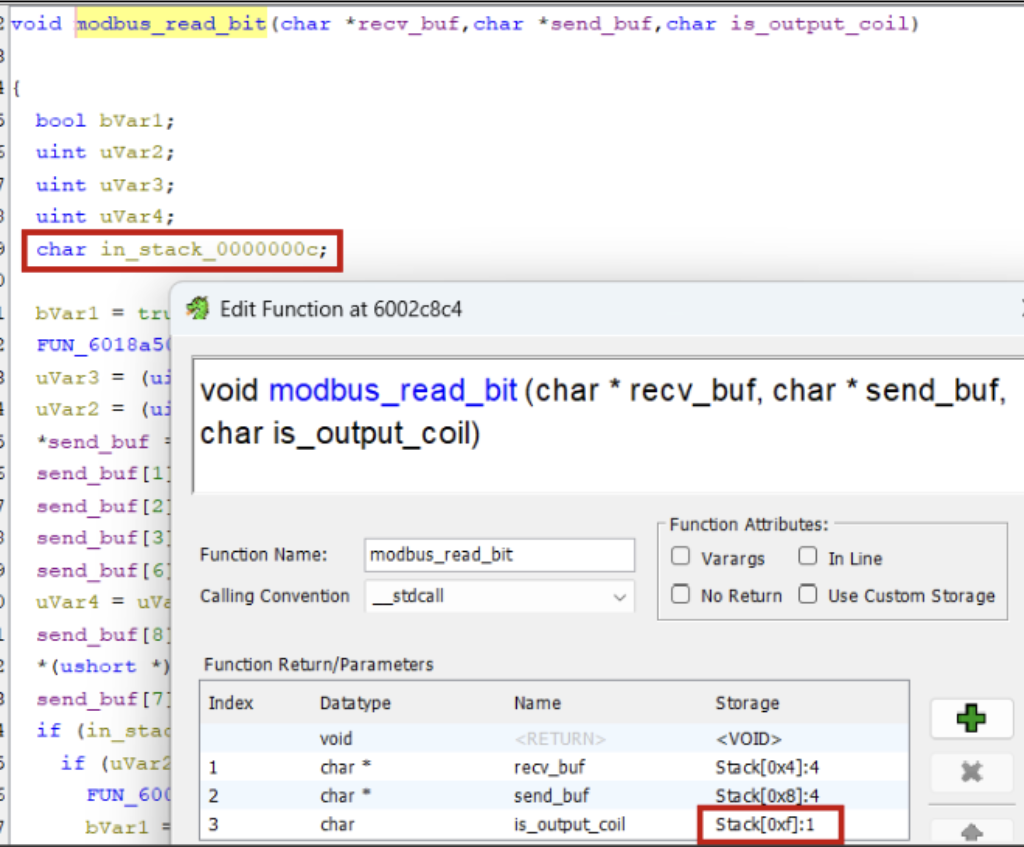Toggle the In Line attribute
Screen dimensions: 1024x847
[x=808, y=558]
